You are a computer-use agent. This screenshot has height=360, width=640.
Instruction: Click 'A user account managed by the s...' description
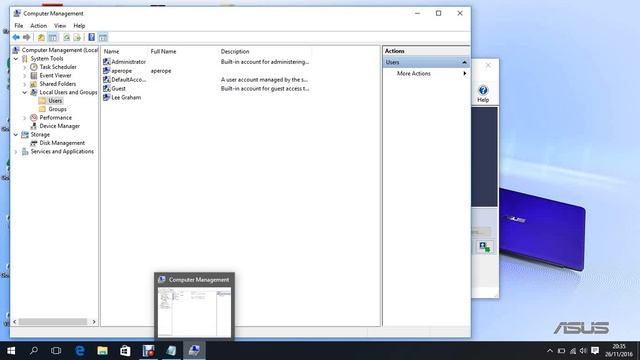(264, 80)
